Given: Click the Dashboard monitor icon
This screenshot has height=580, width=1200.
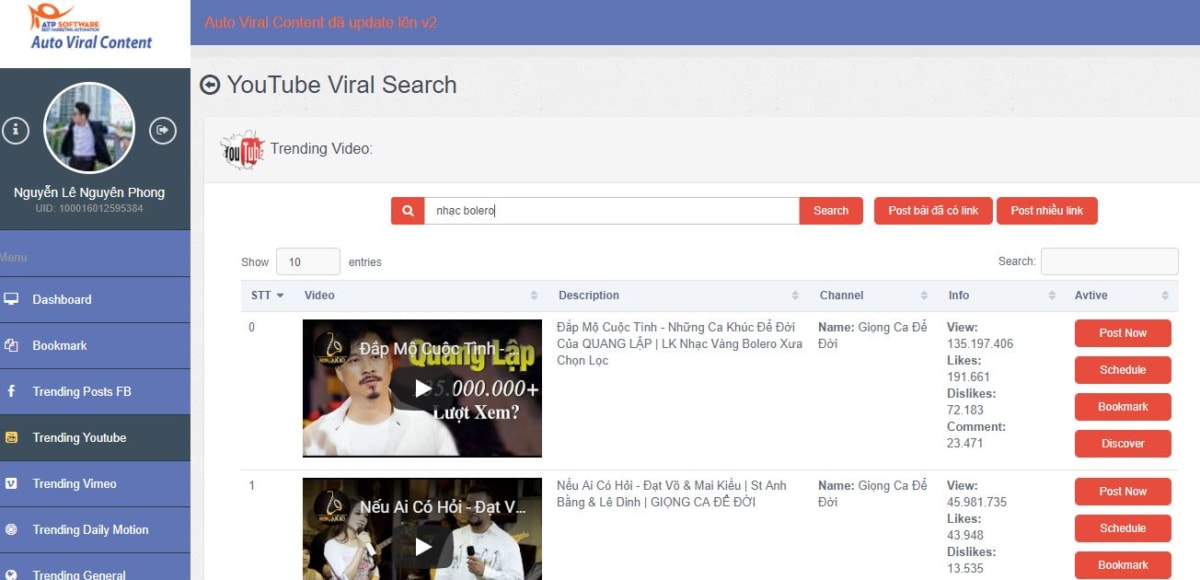Looking at the screenshot, I should click(x=12, y=299).
